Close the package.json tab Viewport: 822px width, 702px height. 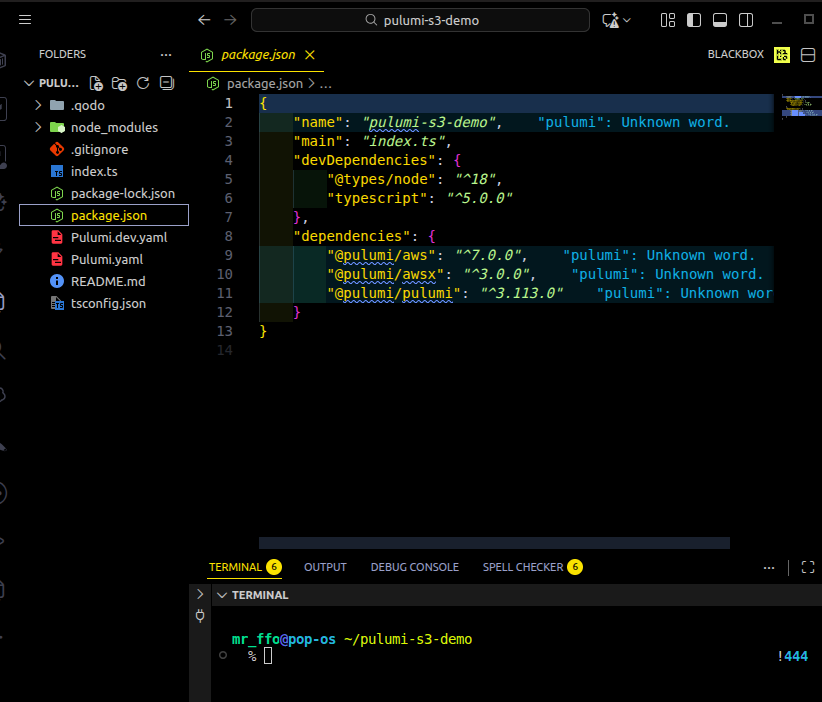coord(310,55)
